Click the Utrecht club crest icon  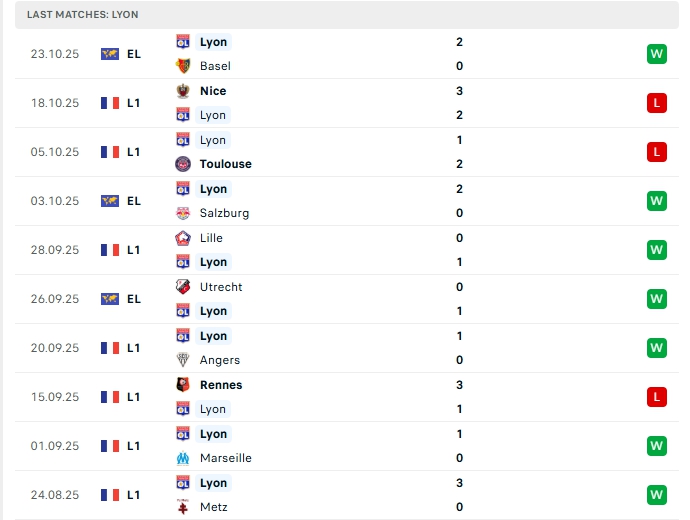[183, 287]
